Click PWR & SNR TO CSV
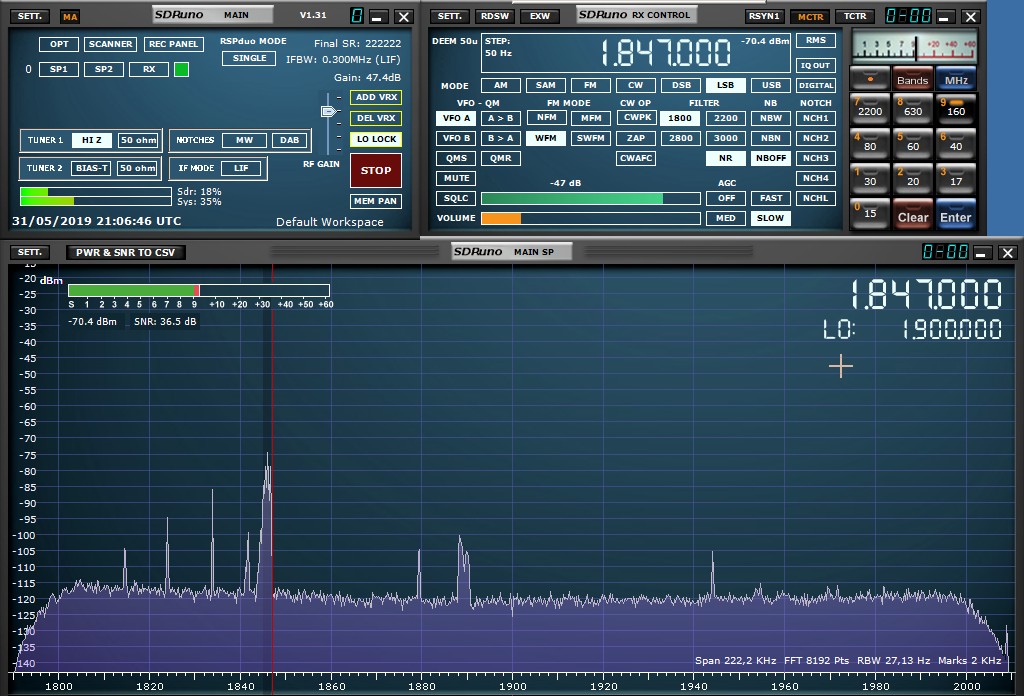The image size is (1024, 696). coord(125,253)
